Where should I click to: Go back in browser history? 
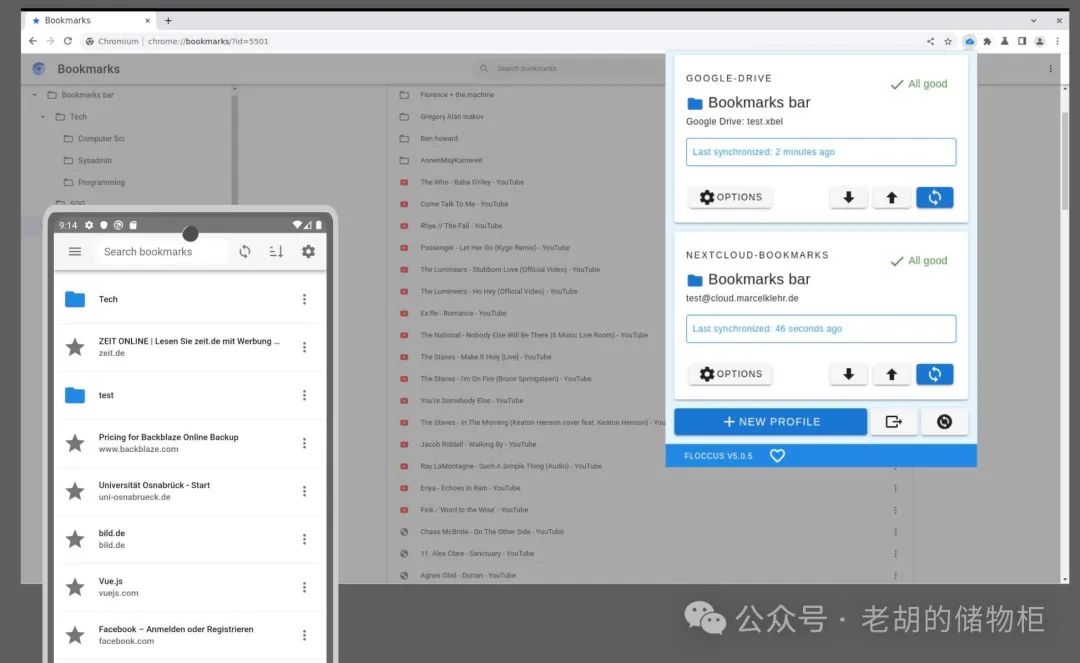tap(32, 41)
